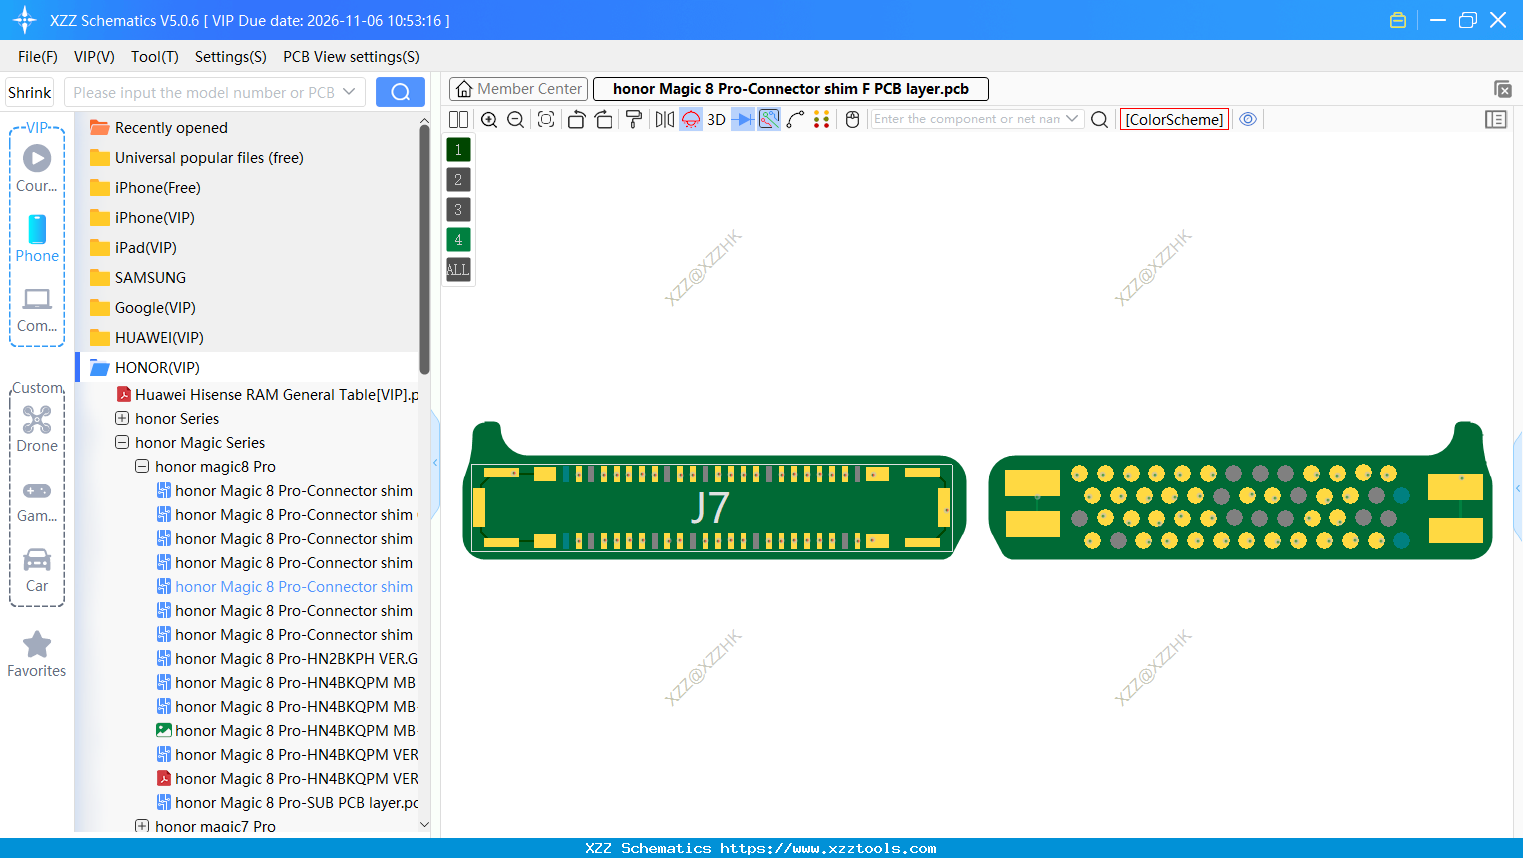Image resolution: width=1523 pixels, height=858 pixels.
Task: Show ALL PCB layers
Action: coord(458,270)
